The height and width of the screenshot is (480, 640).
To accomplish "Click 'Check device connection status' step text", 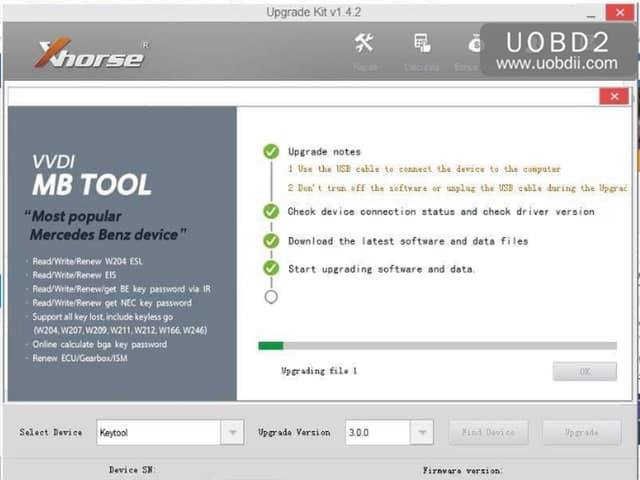I will point(441,211).
